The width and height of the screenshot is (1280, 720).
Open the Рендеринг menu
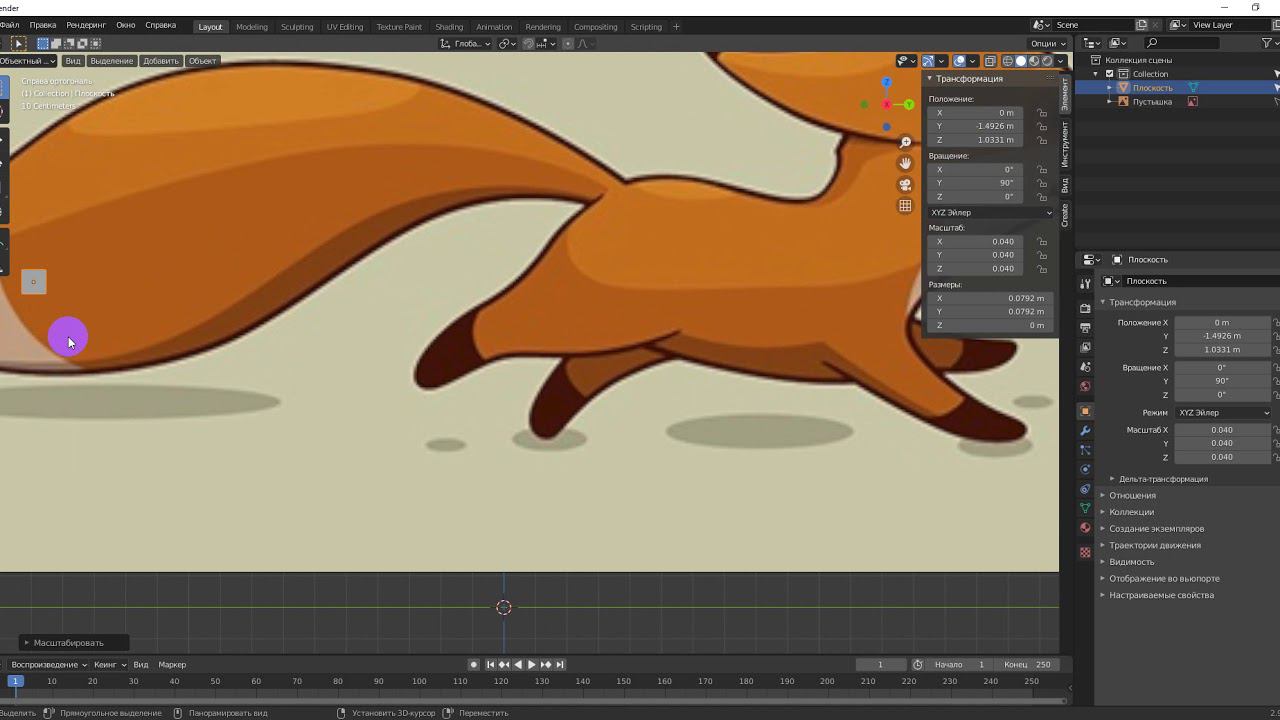point(86,25)
